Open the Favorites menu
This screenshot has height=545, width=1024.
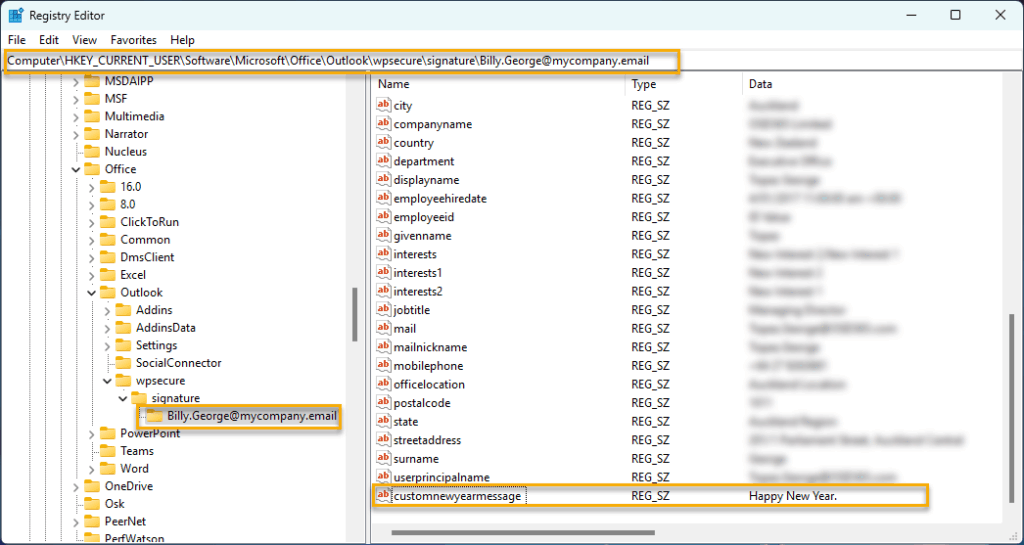[x=133, y=40]
